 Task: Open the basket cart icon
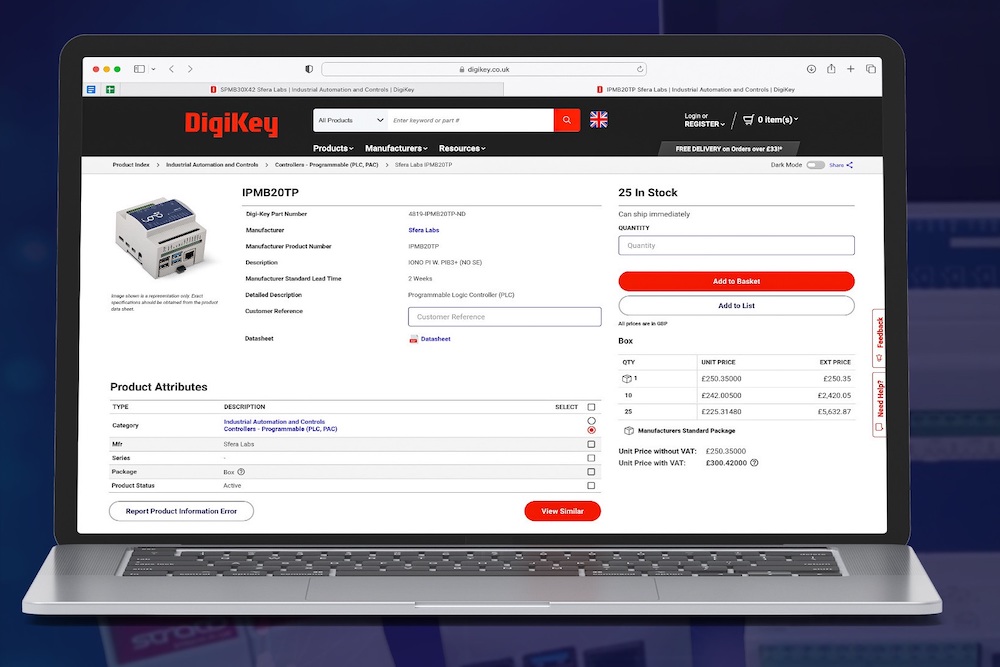tap(749, 119)
